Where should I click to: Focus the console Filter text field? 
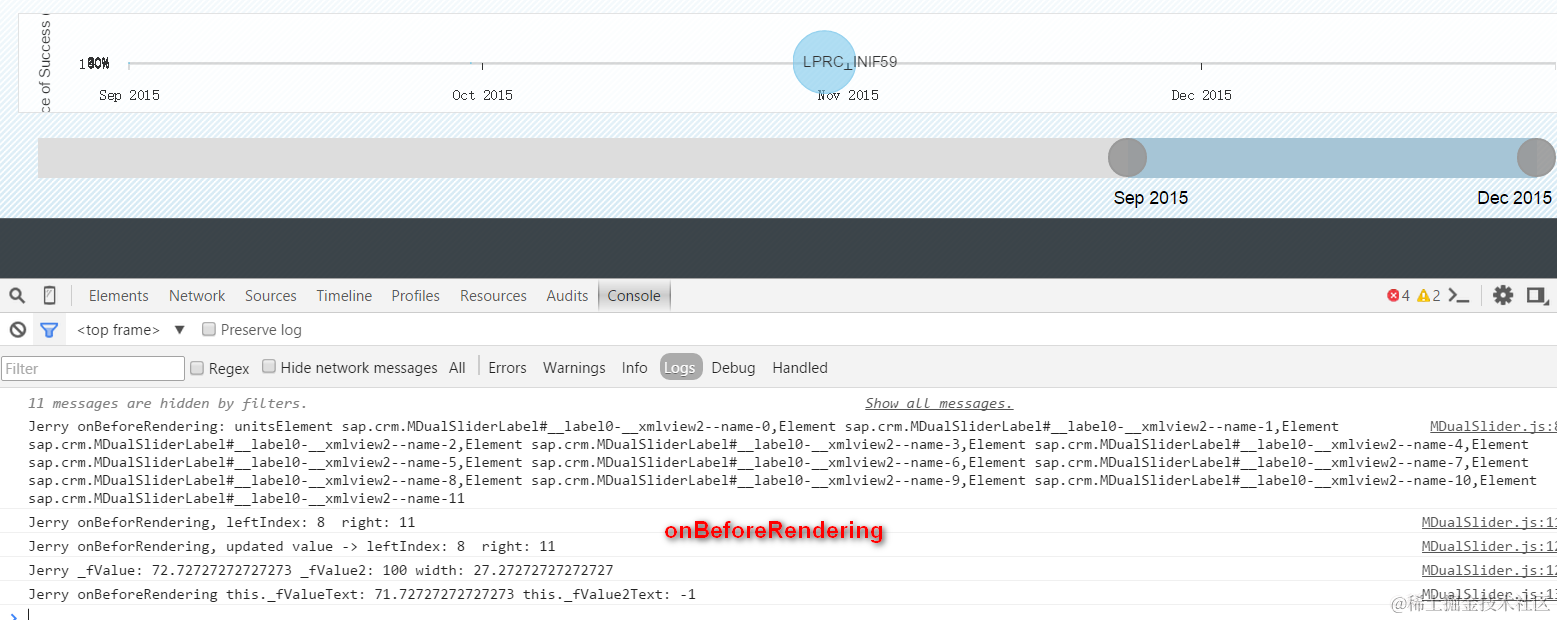point(93,368)
